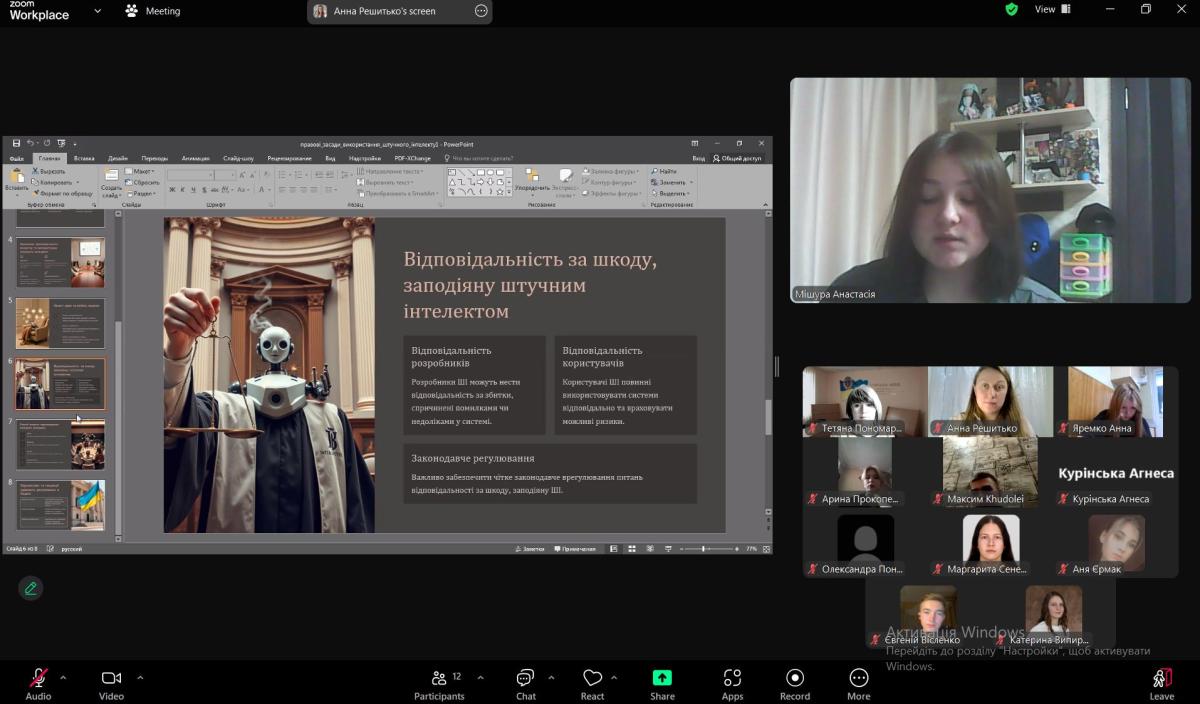Expand the Video options arrow
This screenshot has width=1200, height=704.
point(139,677)
